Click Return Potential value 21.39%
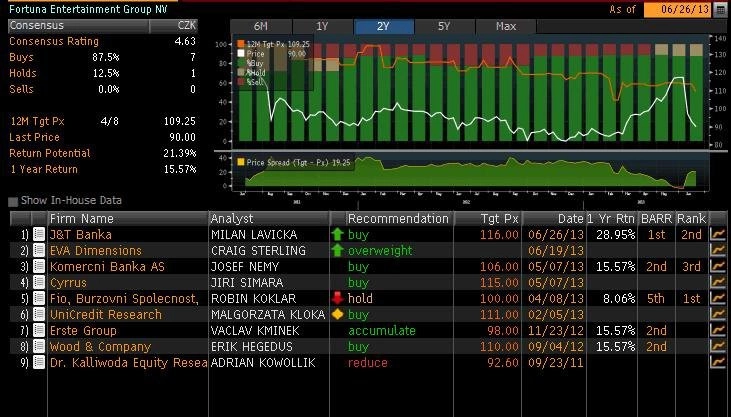This screenshot has width=731, height=417. (179, 153)
